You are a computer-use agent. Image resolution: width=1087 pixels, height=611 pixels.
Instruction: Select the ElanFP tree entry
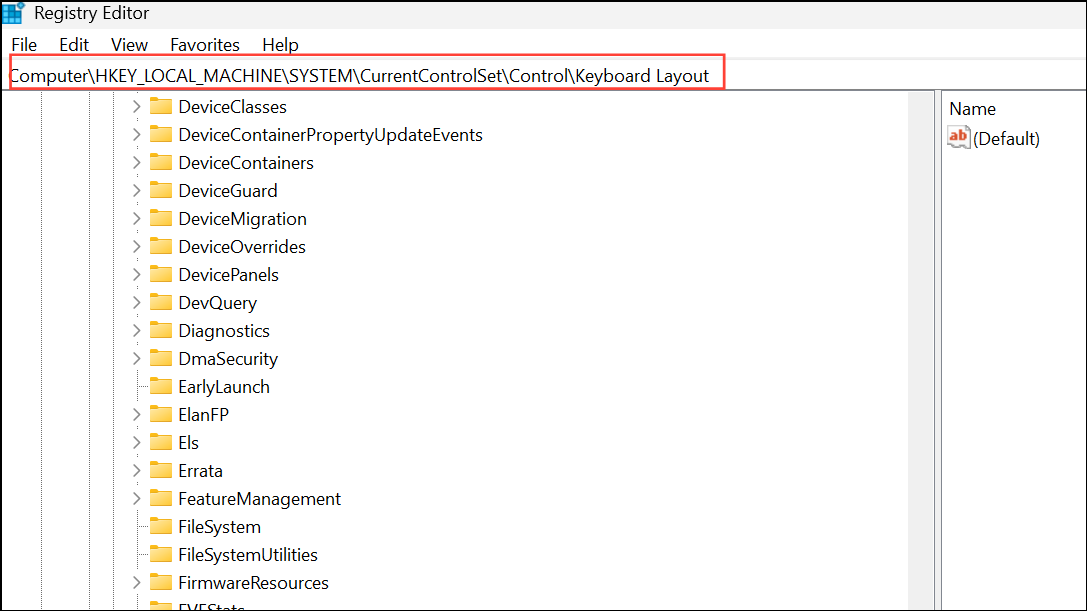(203, 415)
